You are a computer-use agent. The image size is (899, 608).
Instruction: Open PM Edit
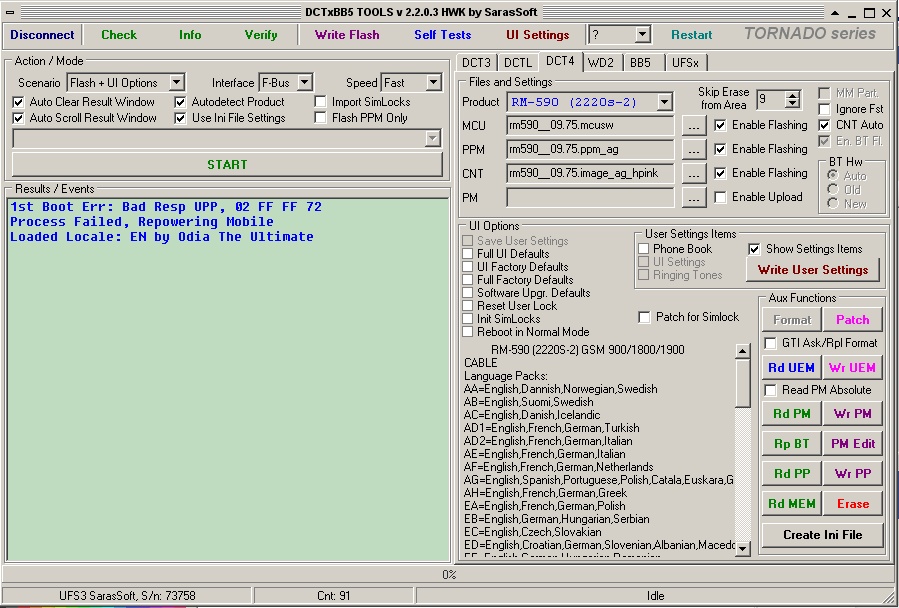(853, 443)
